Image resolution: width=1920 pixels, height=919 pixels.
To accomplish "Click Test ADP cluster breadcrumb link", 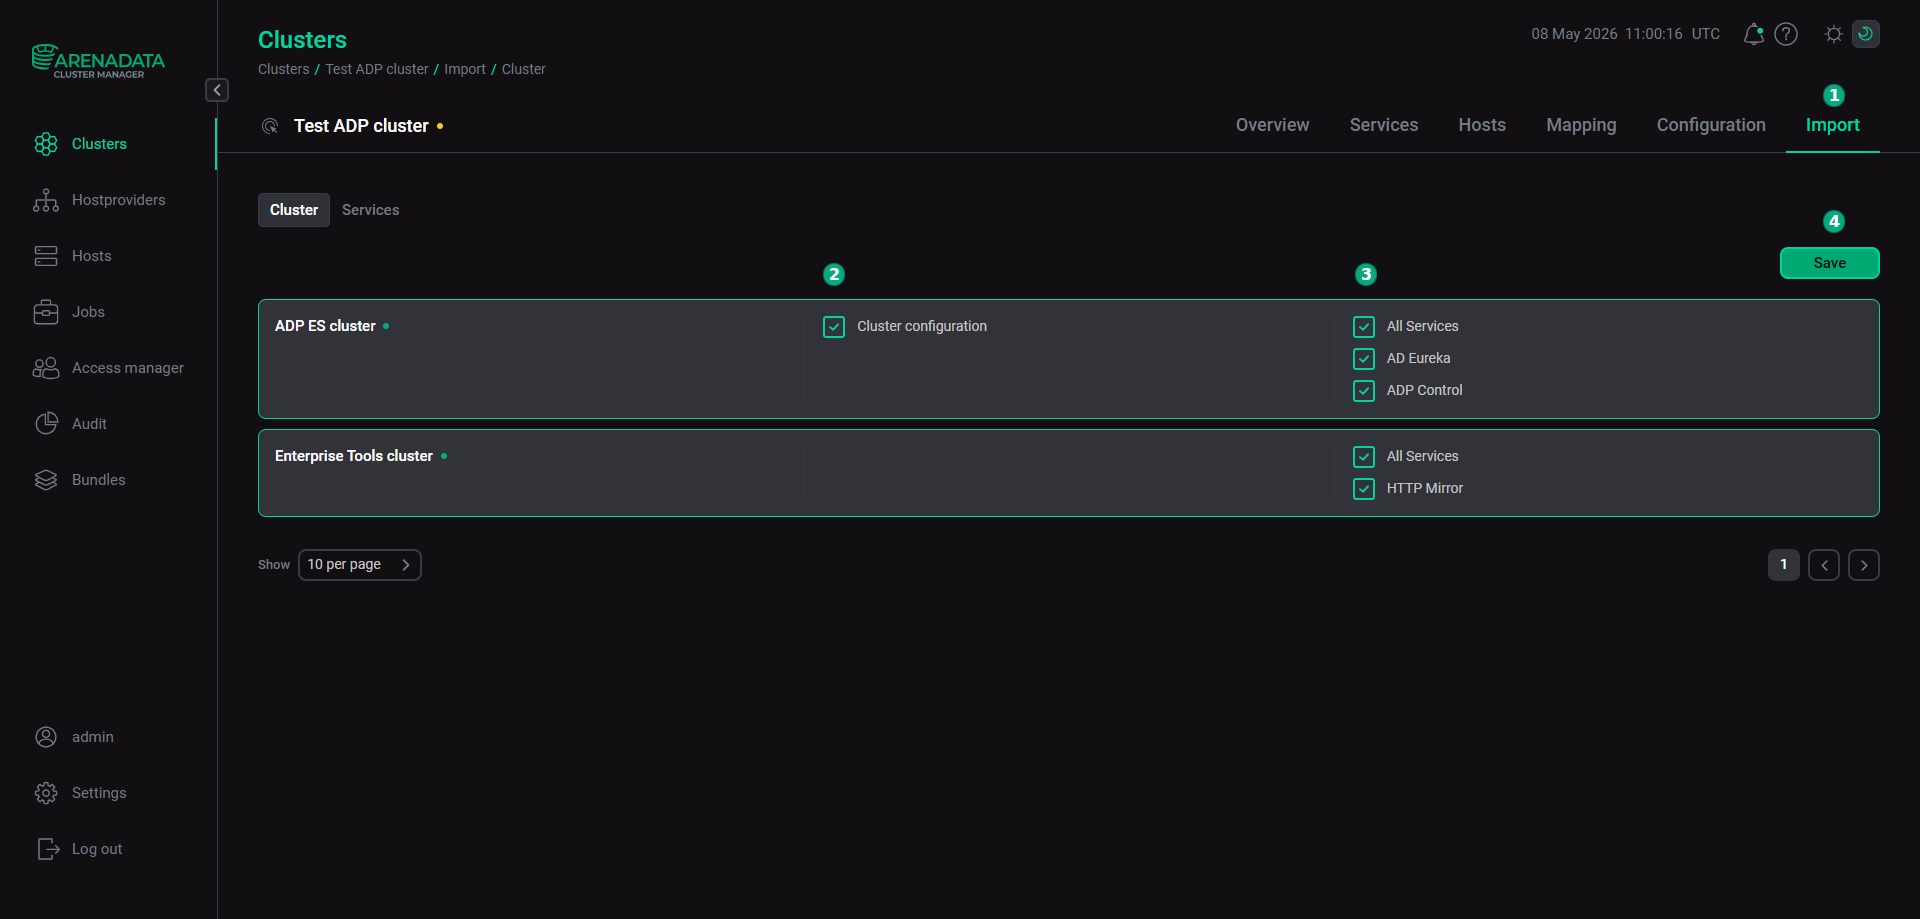I will 376,69.
